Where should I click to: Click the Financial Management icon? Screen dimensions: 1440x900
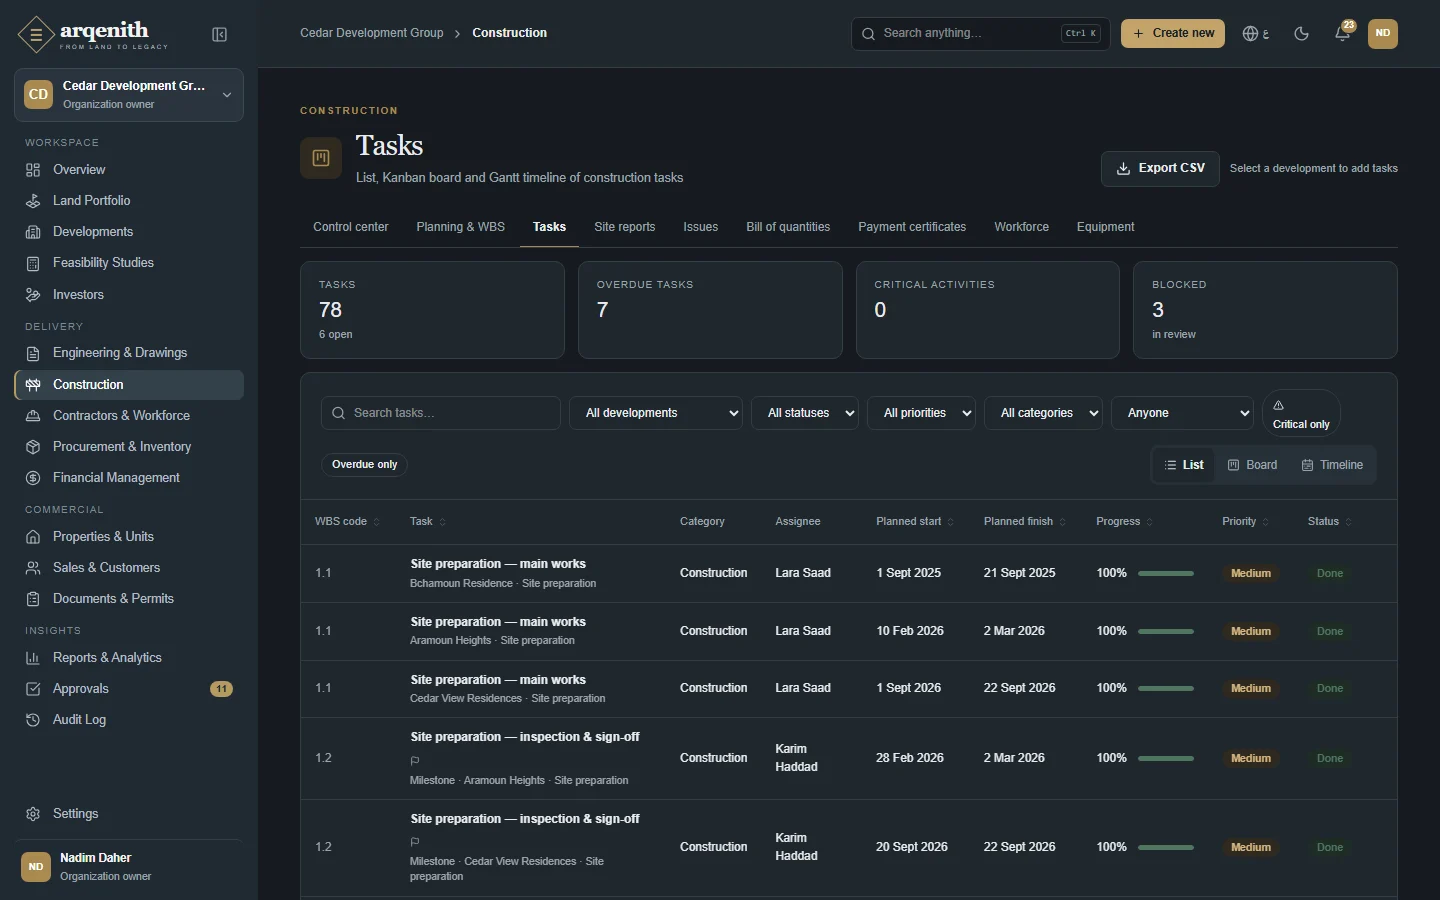coord(33,478)
